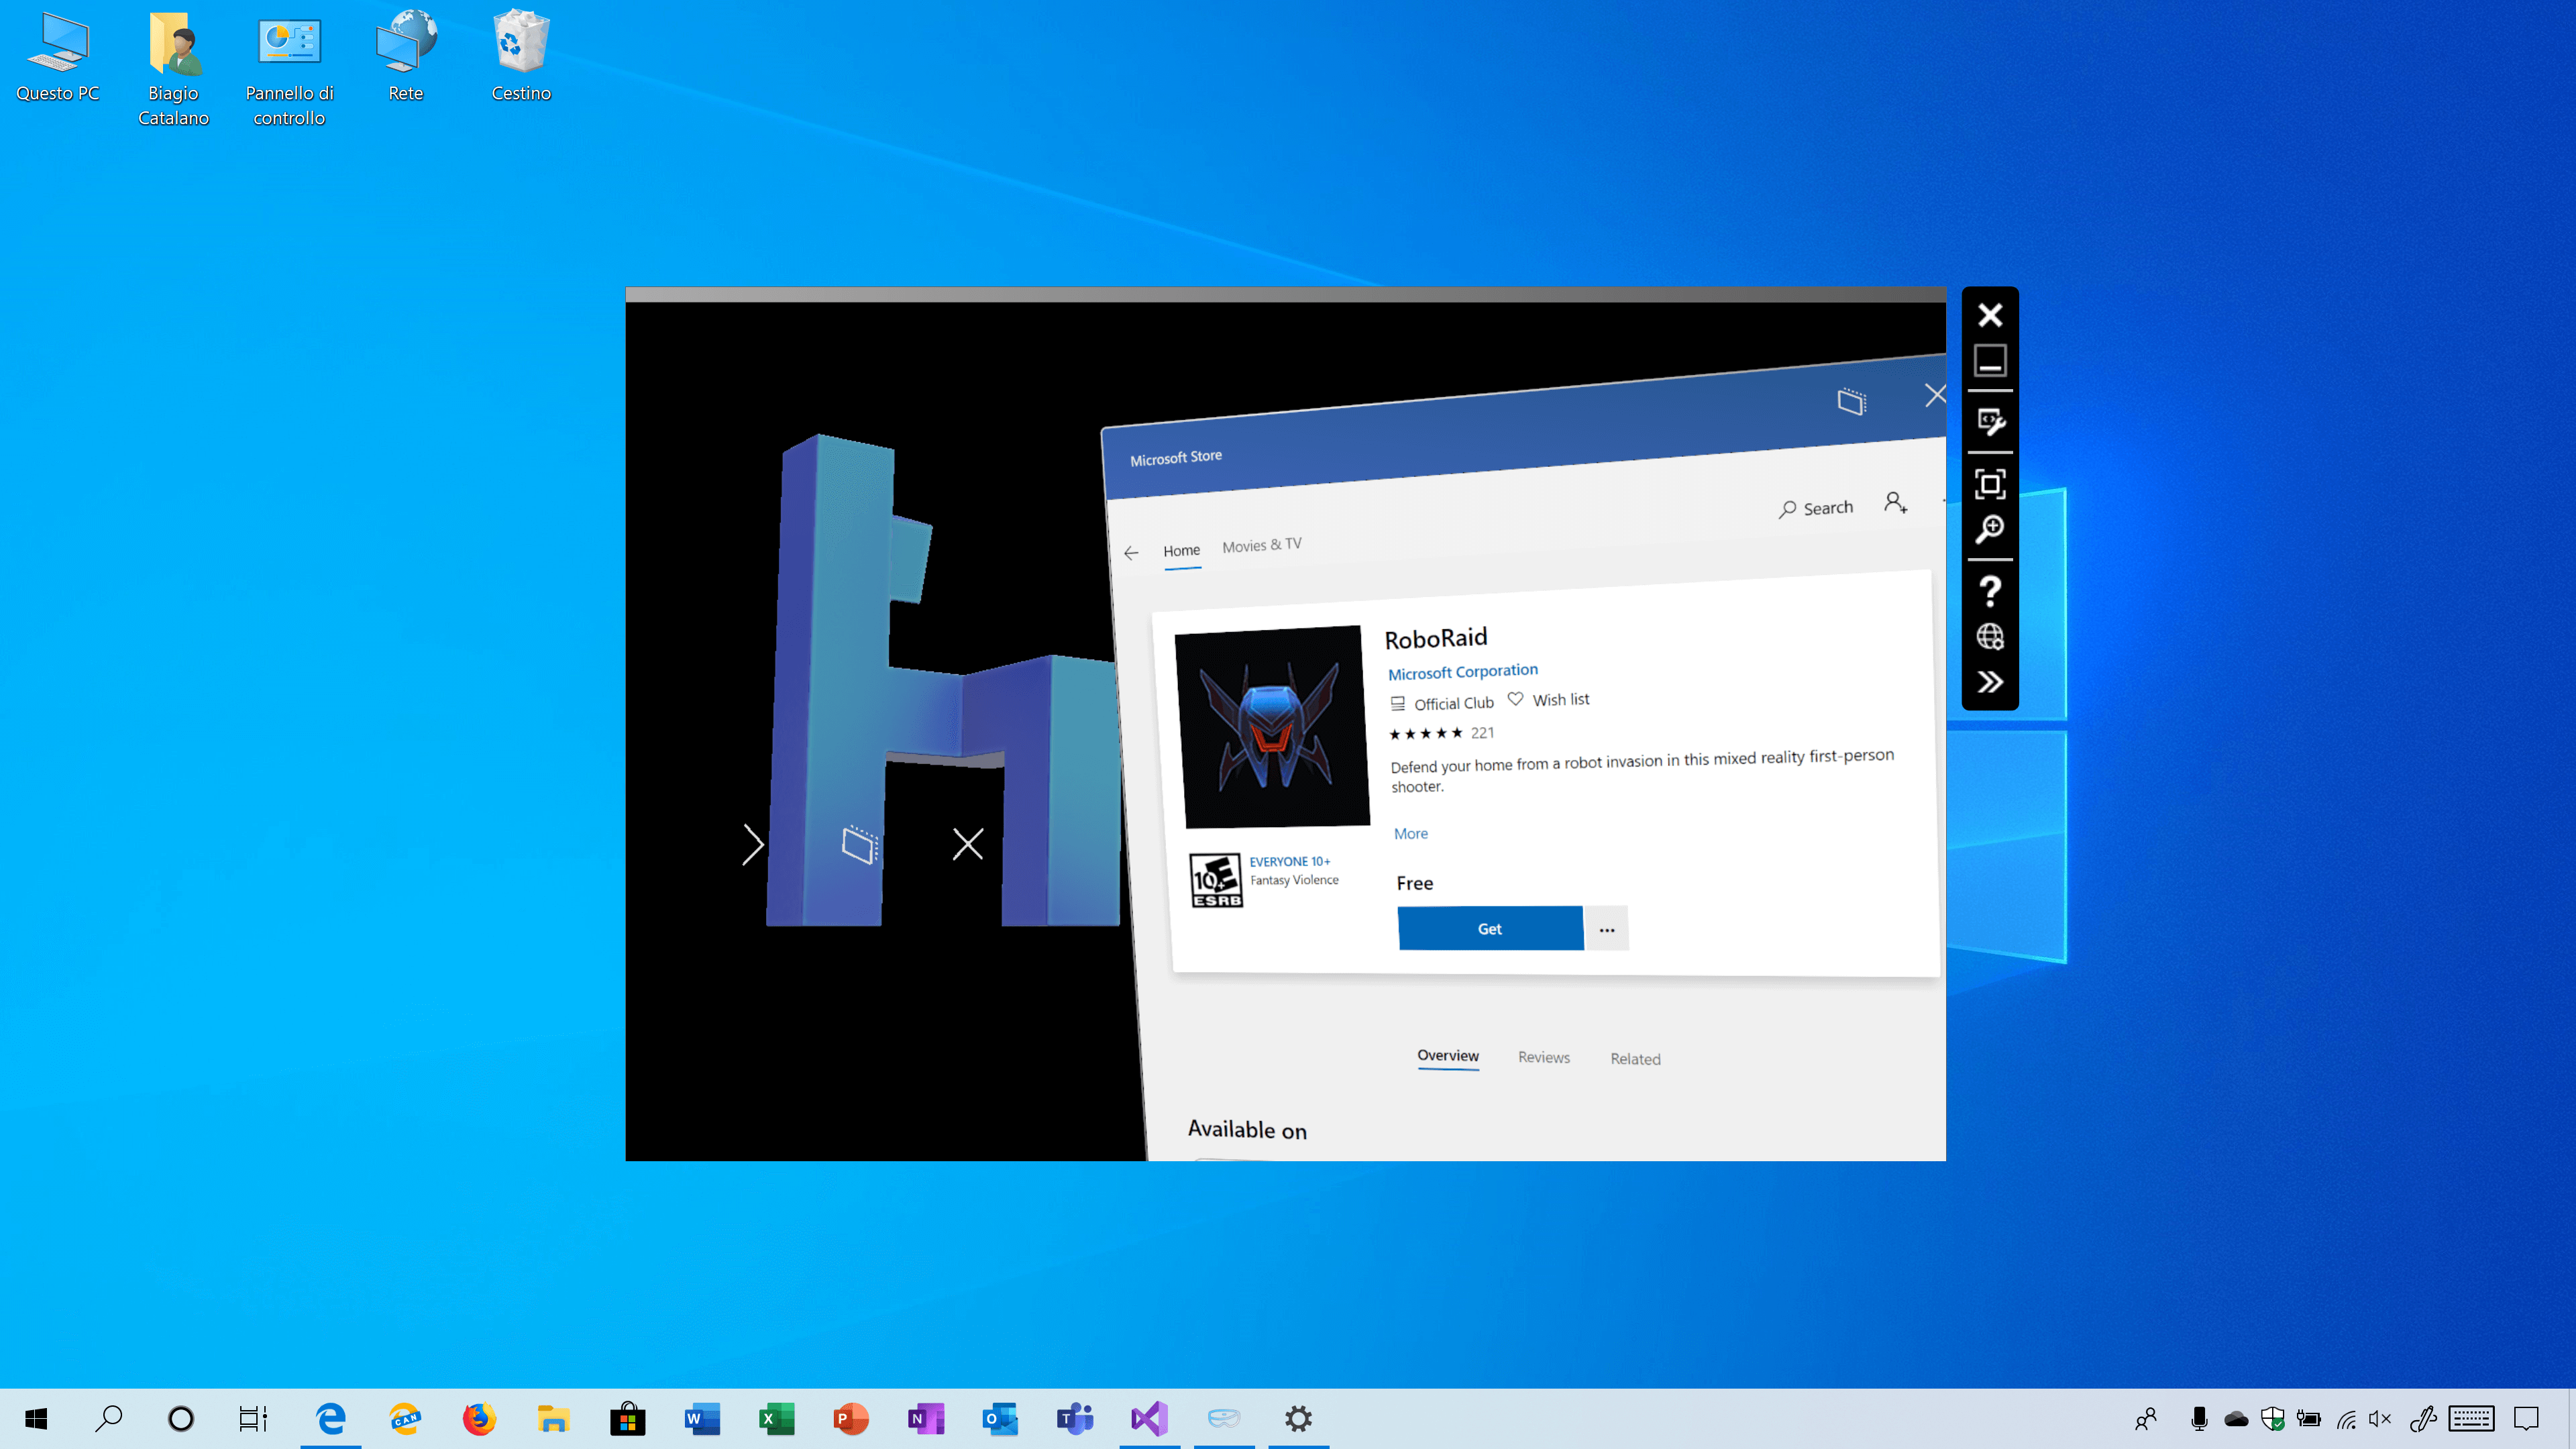This screenshot has height=1449, width=2576.
Task: Open the Official Club link
Action: pos(1442,703)
